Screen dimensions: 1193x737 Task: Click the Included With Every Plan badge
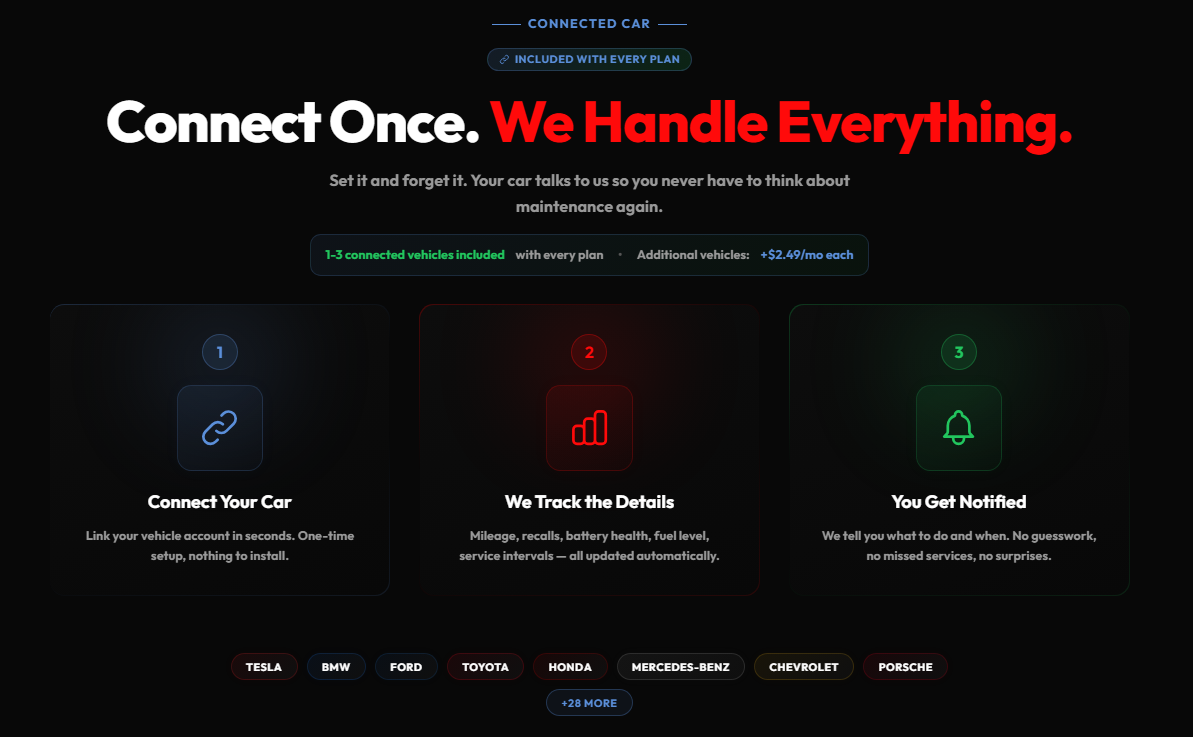[589, 59]
